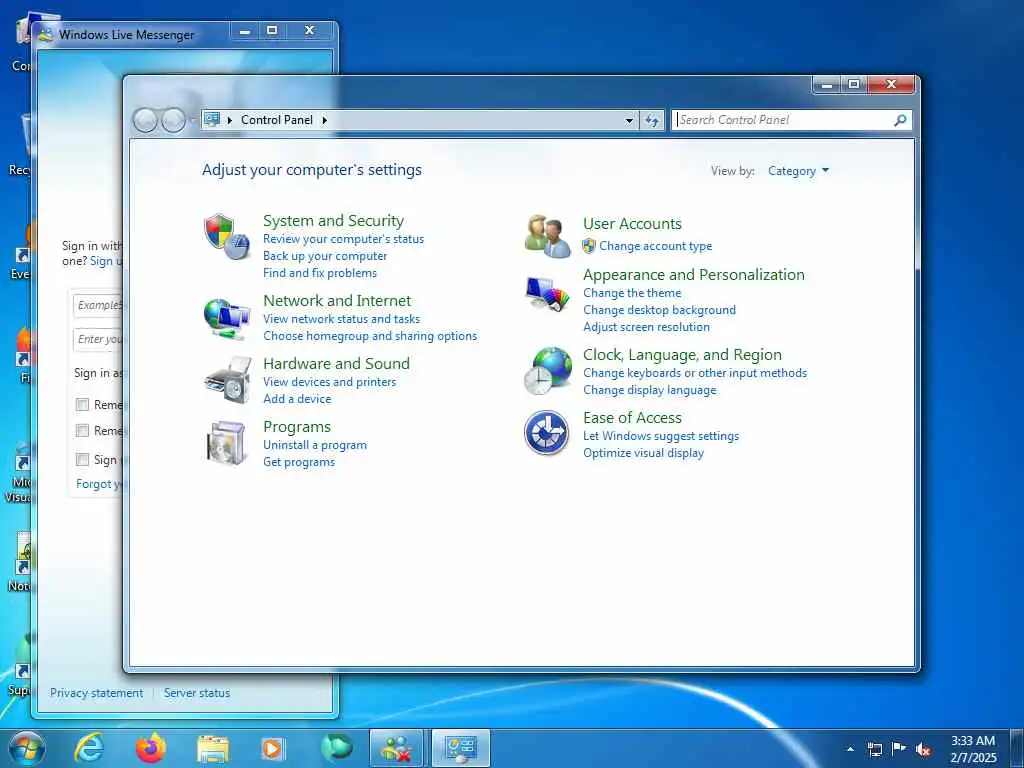Open View network status and tasks

point(342,319)
